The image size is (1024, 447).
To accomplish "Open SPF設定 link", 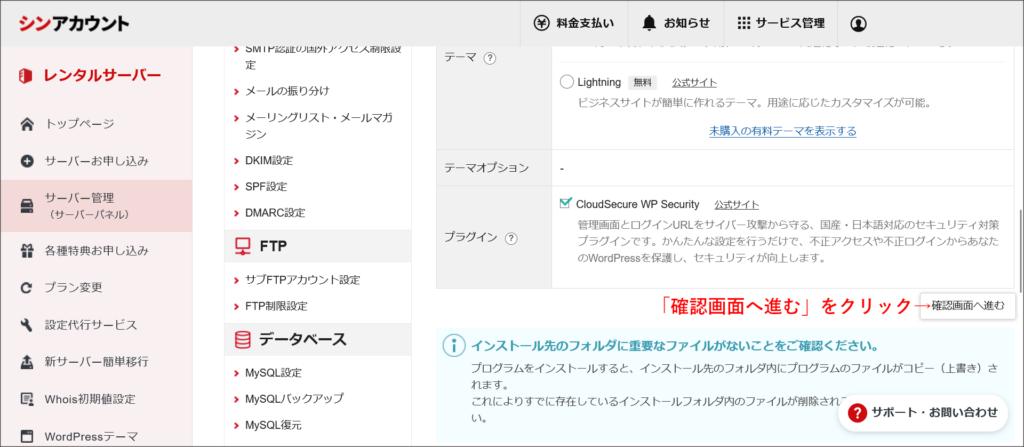I will tap(266, 187).
